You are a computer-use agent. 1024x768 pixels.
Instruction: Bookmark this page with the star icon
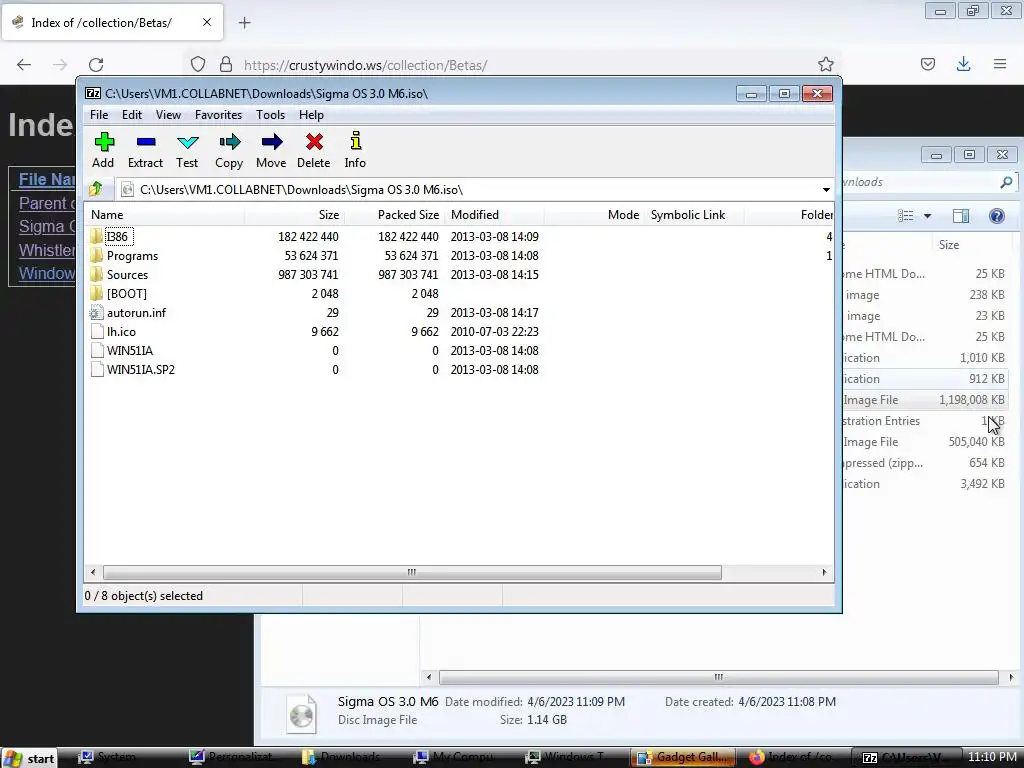click(825, 65)
